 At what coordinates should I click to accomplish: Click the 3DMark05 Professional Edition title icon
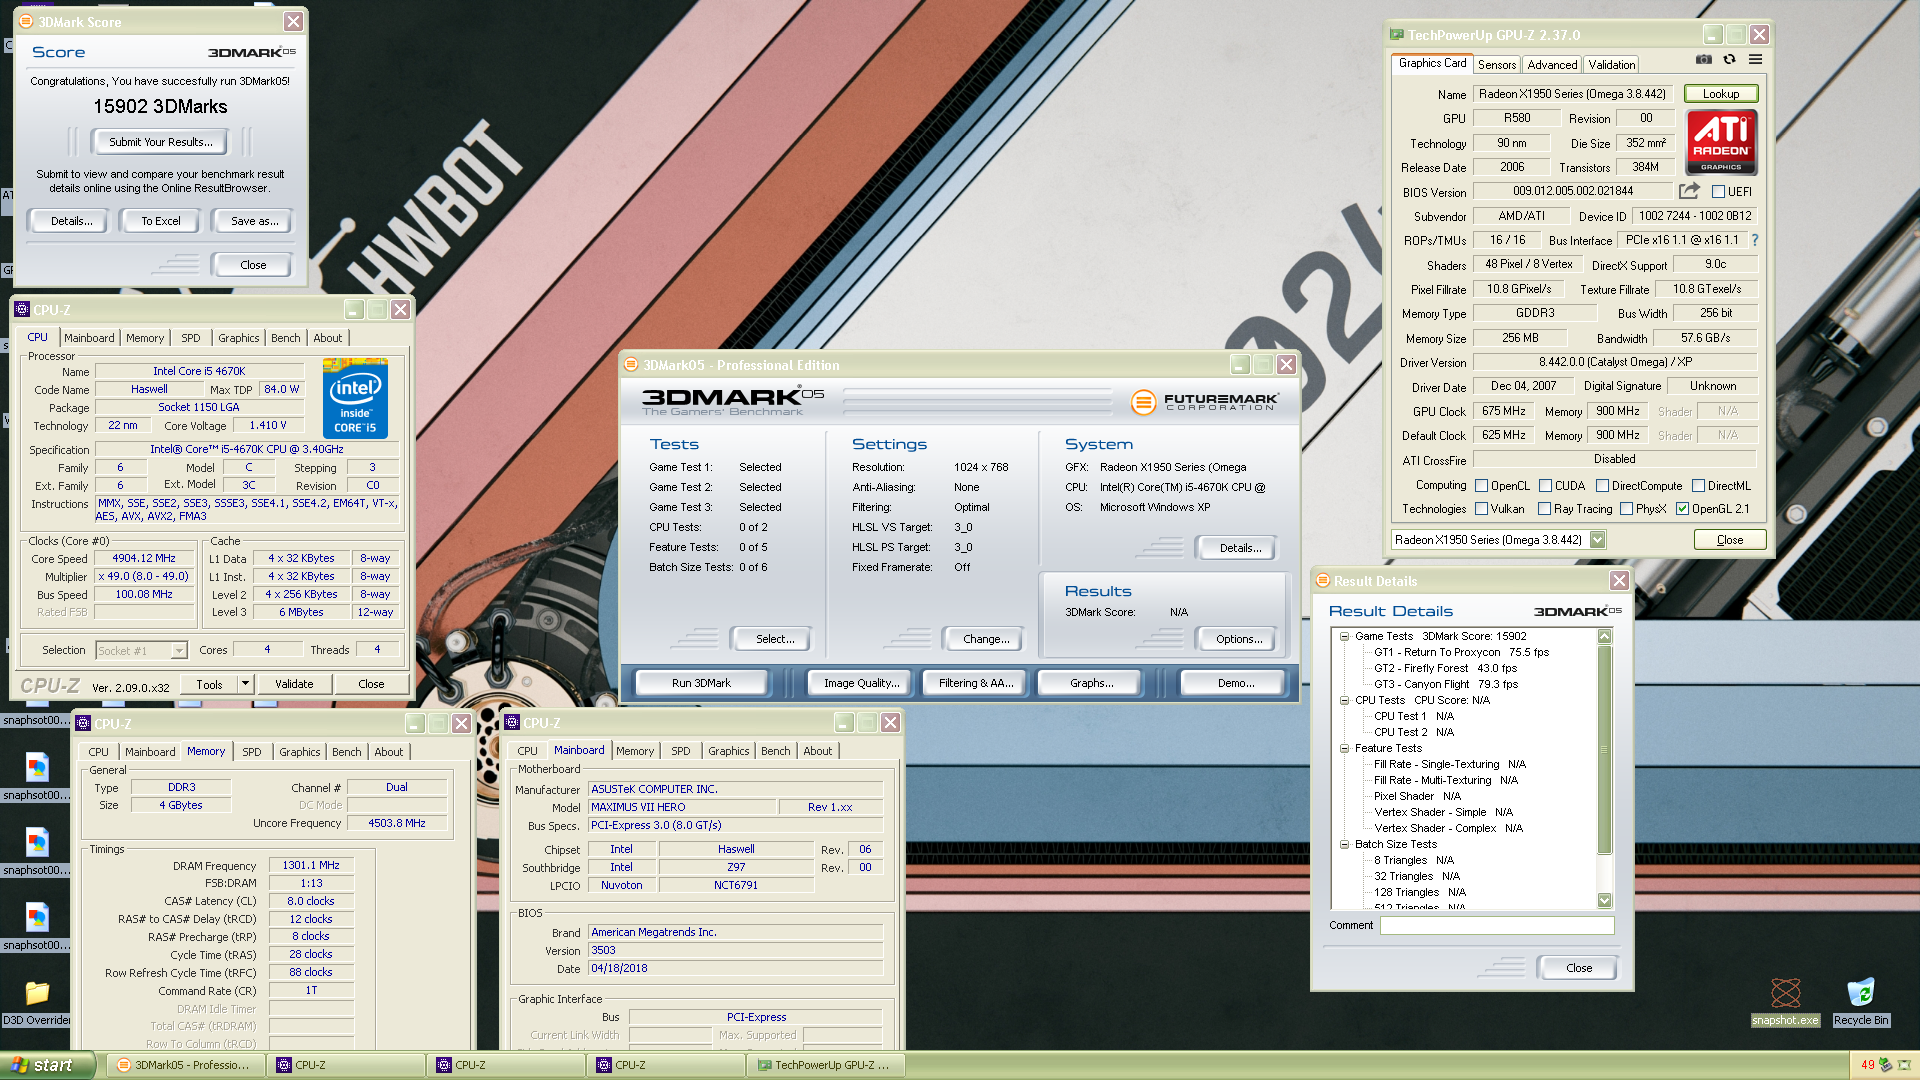632,365
